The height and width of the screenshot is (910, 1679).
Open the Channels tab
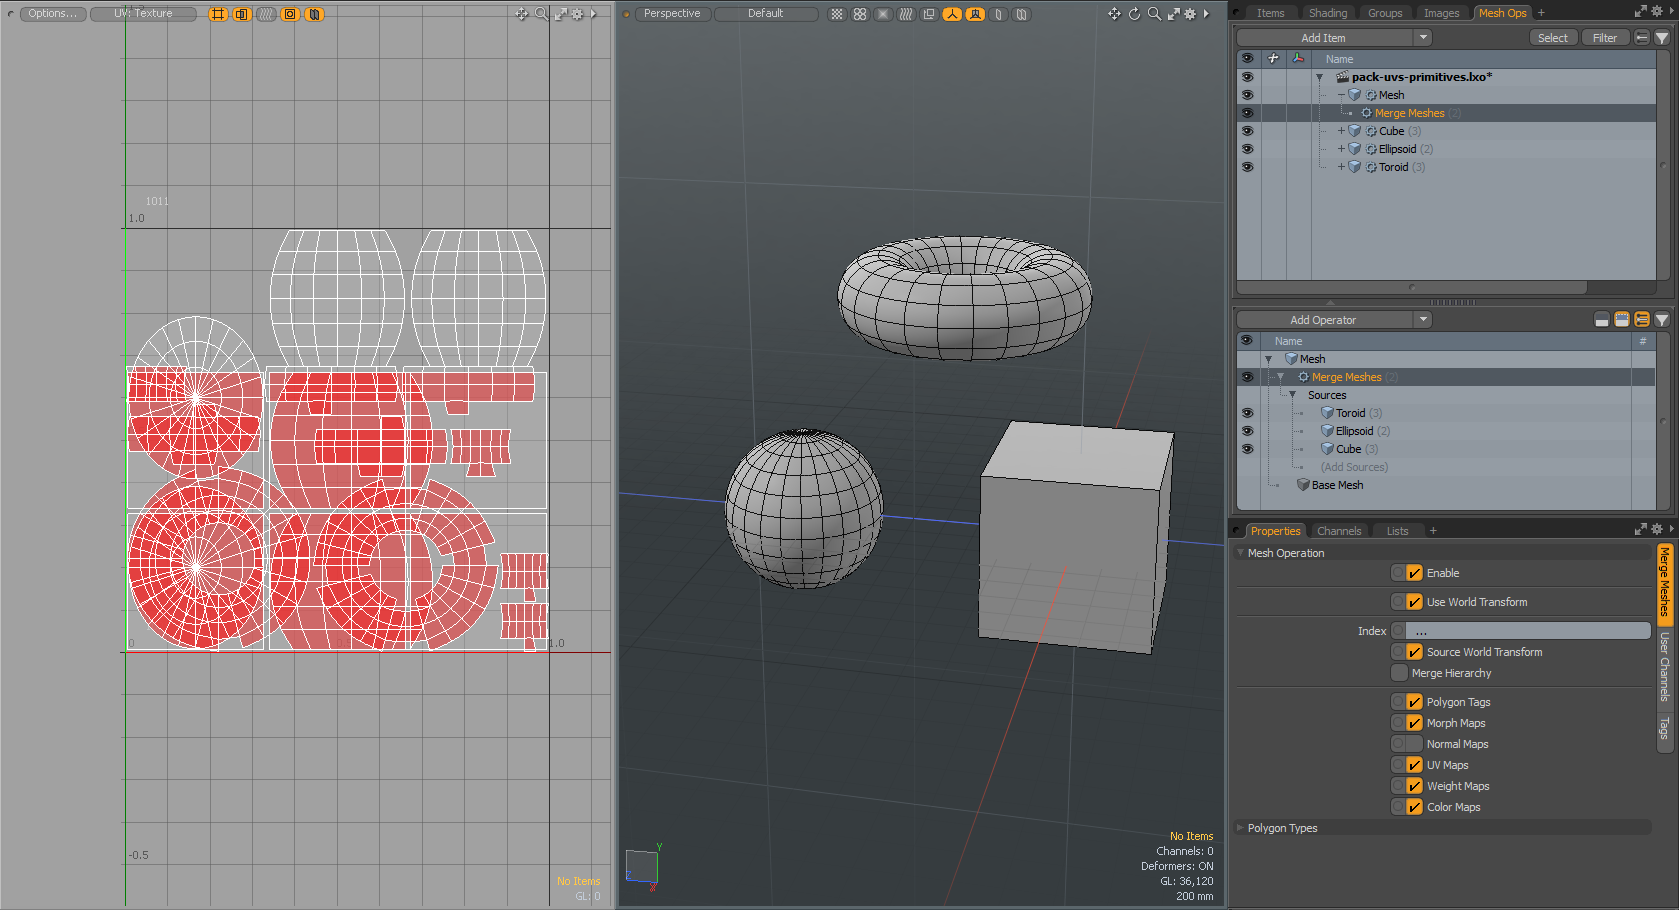pyautogui.click(x=1338, y=531)
